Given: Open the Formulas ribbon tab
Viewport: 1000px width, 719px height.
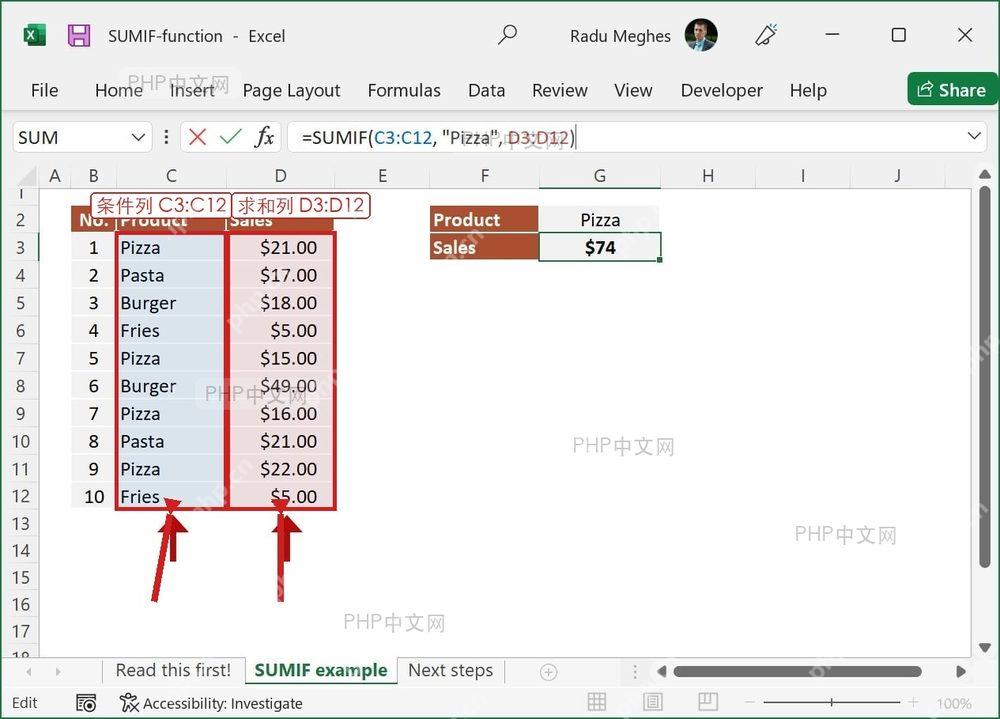Looking at the screenshot, I should (x=404, y=91).
